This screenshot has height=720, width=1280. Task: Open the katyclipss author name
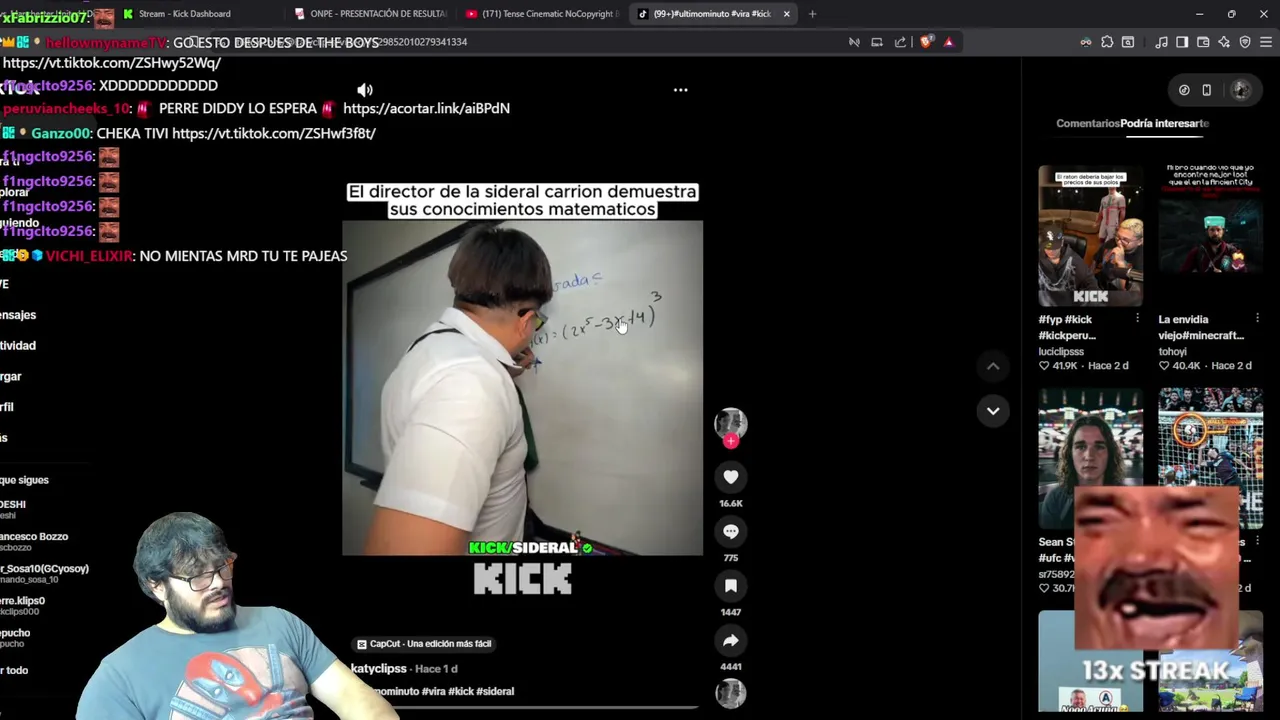(x=379, y=668)
